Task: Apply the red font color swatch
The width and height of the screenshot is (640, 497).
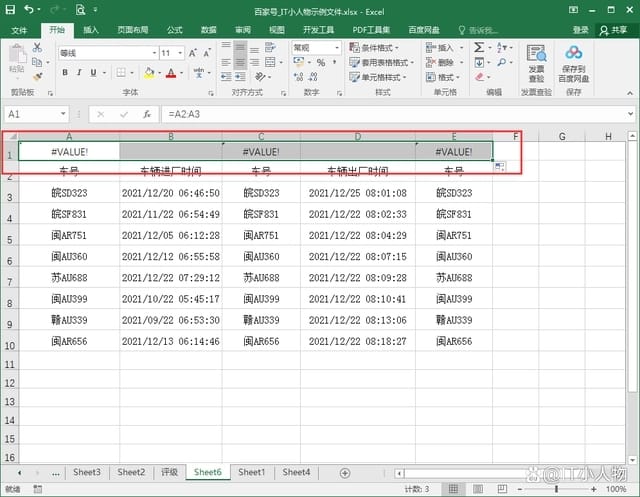Action: tap(171, 73)
